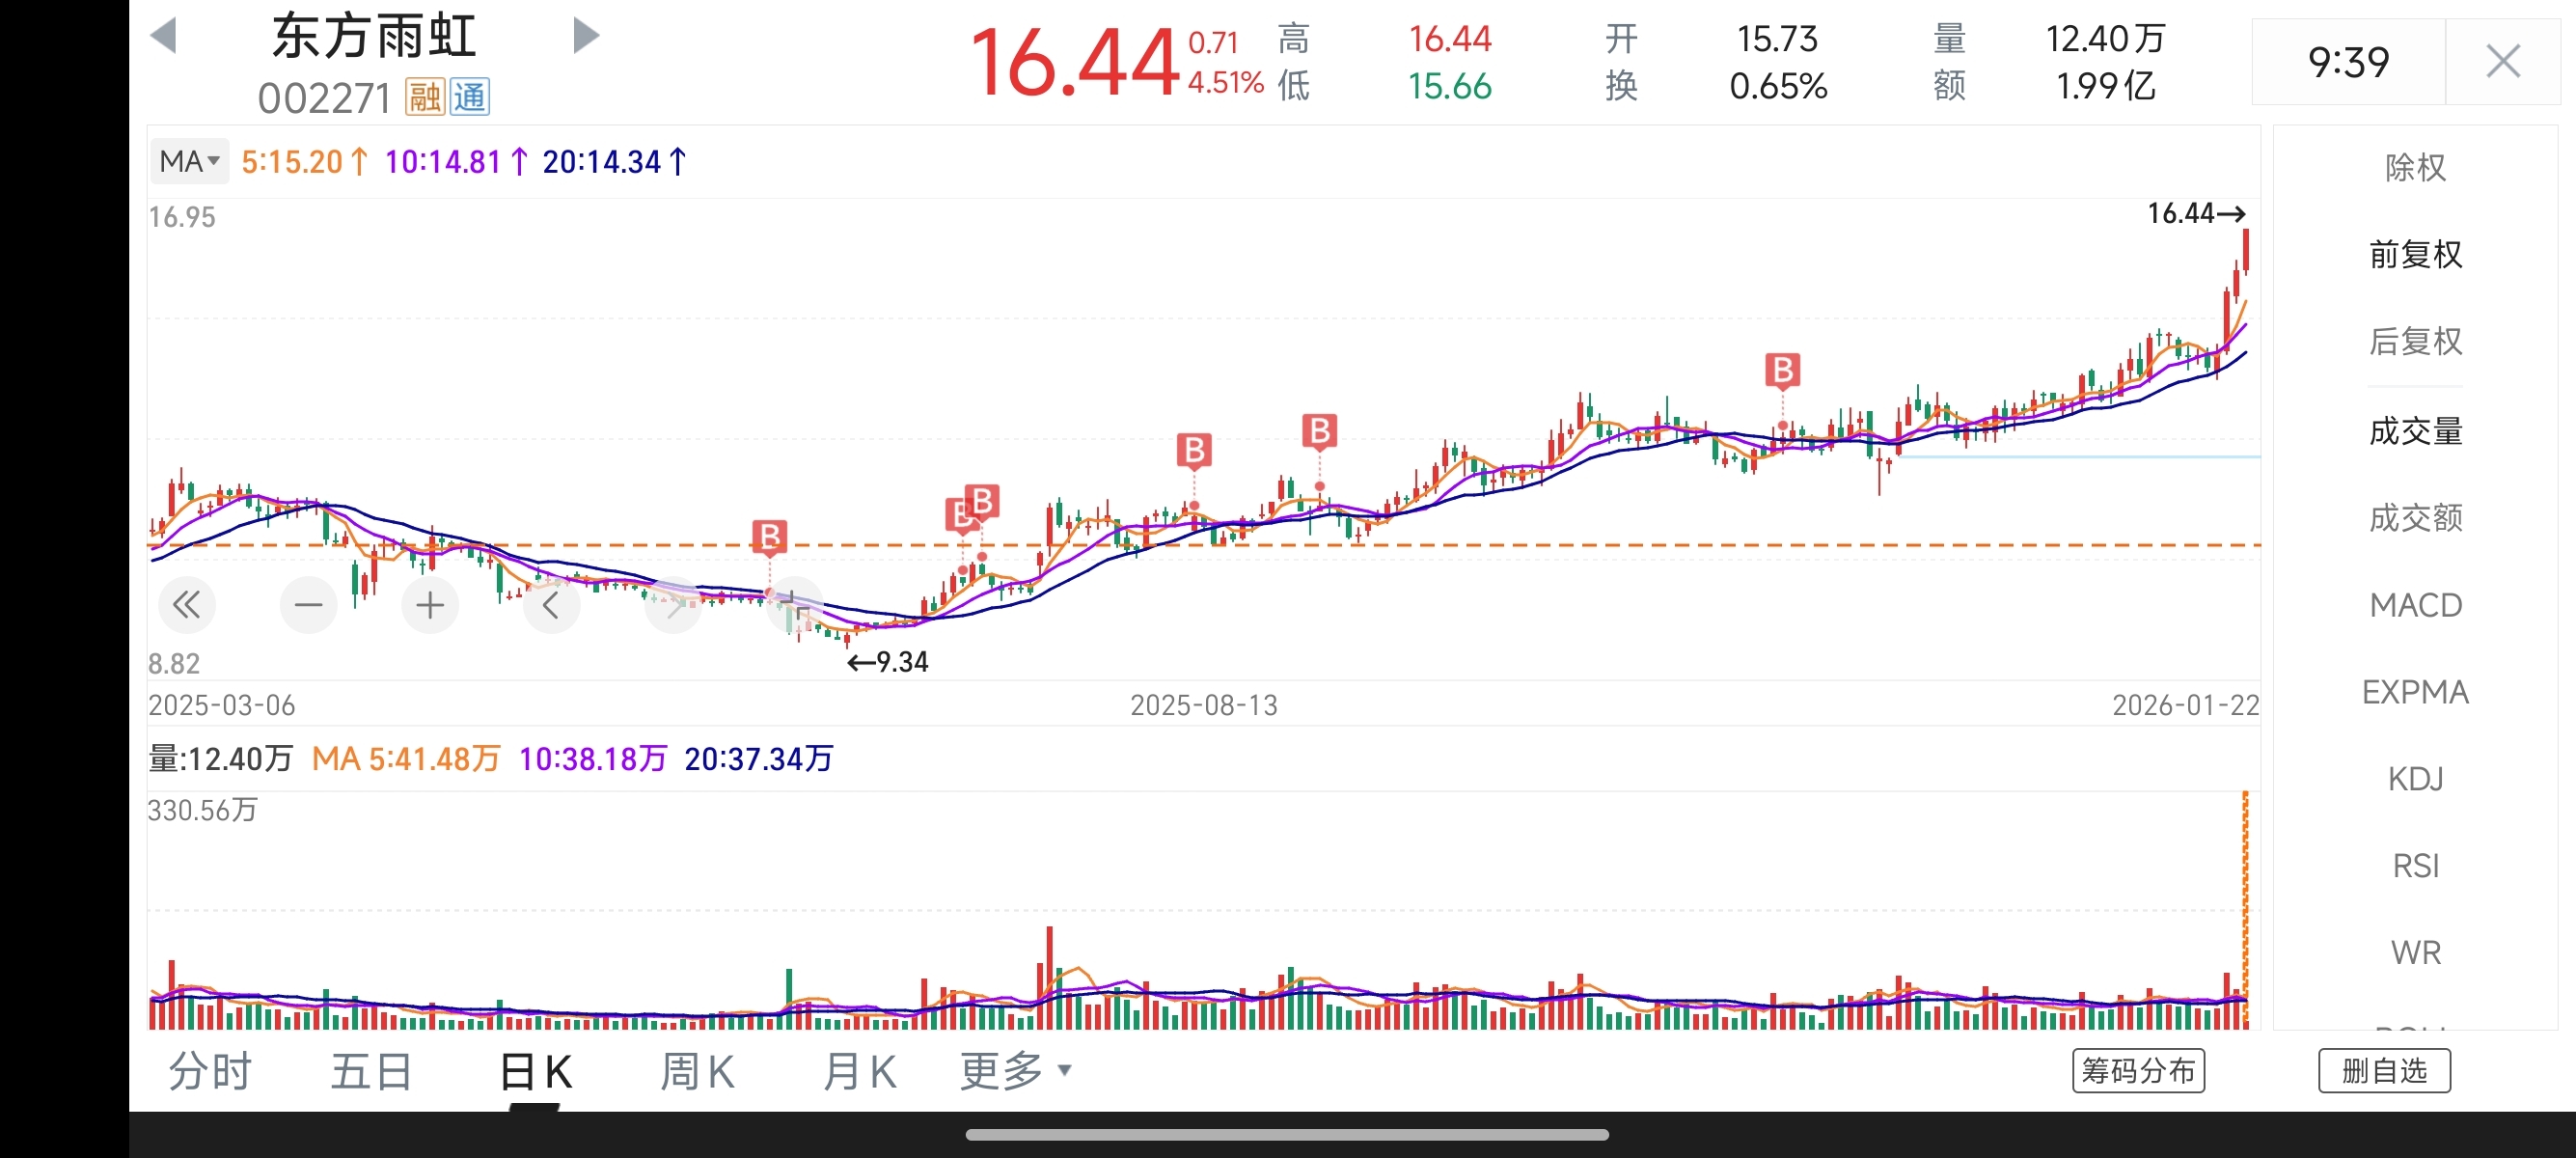The width and height of the screenshot is (2576, 1158).
Task: Click the 融 margin trading badge
Action: coord(425,98)
